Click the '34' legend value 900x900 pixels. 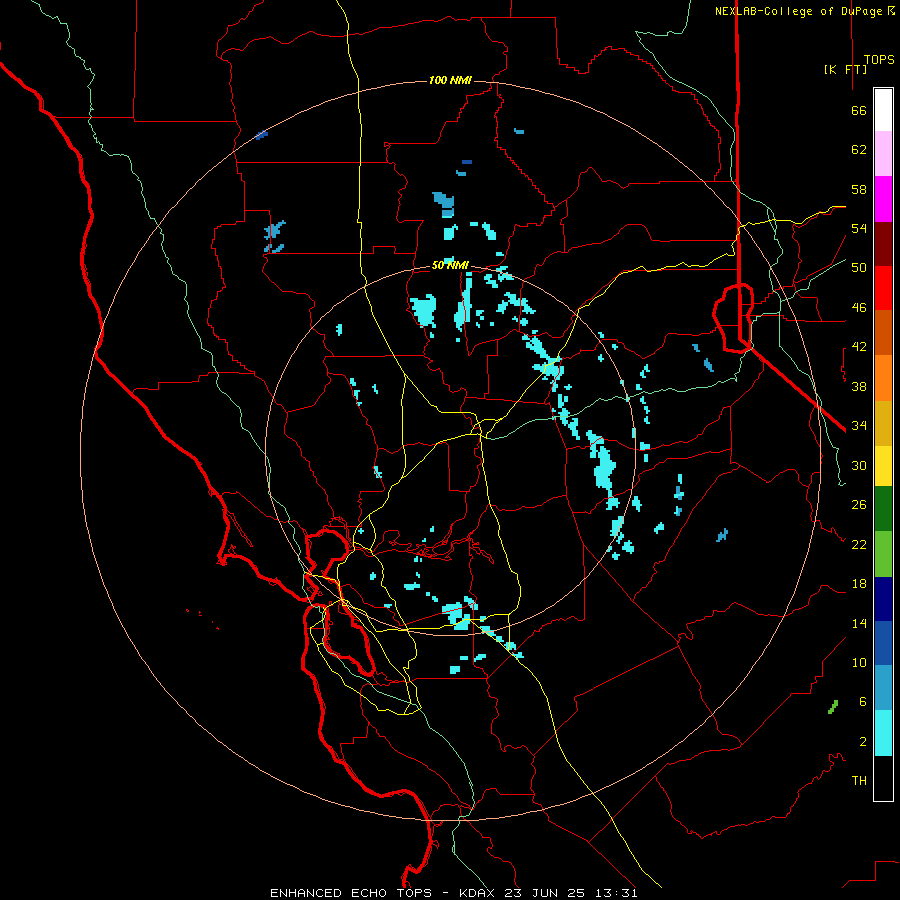pos(859,426)
